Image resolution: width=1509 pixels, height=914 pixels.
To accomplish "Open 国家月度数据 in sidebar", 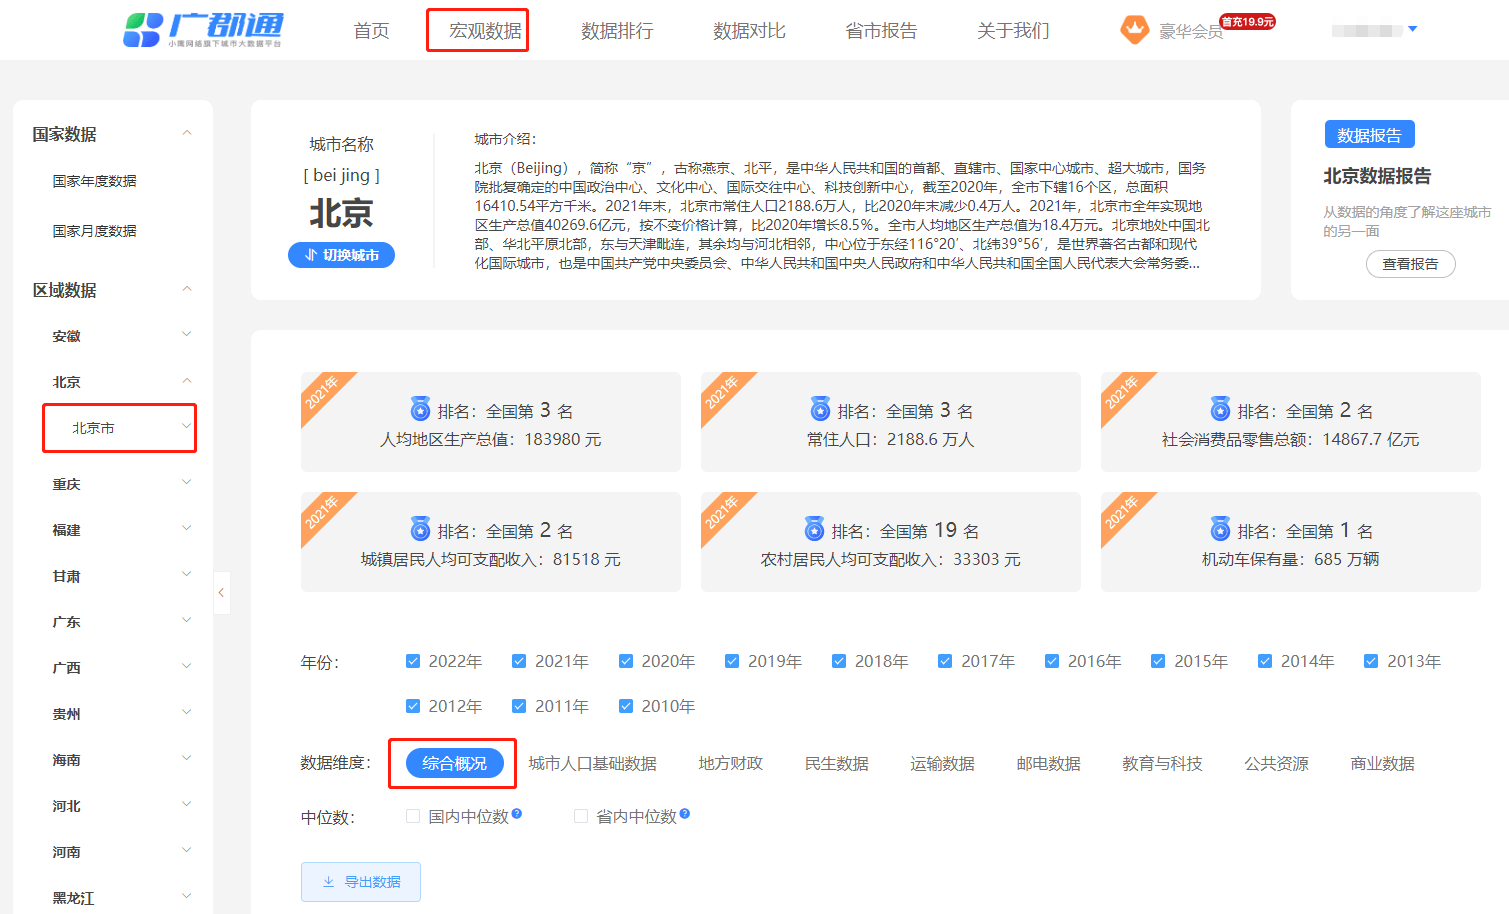I will [94, 231].
